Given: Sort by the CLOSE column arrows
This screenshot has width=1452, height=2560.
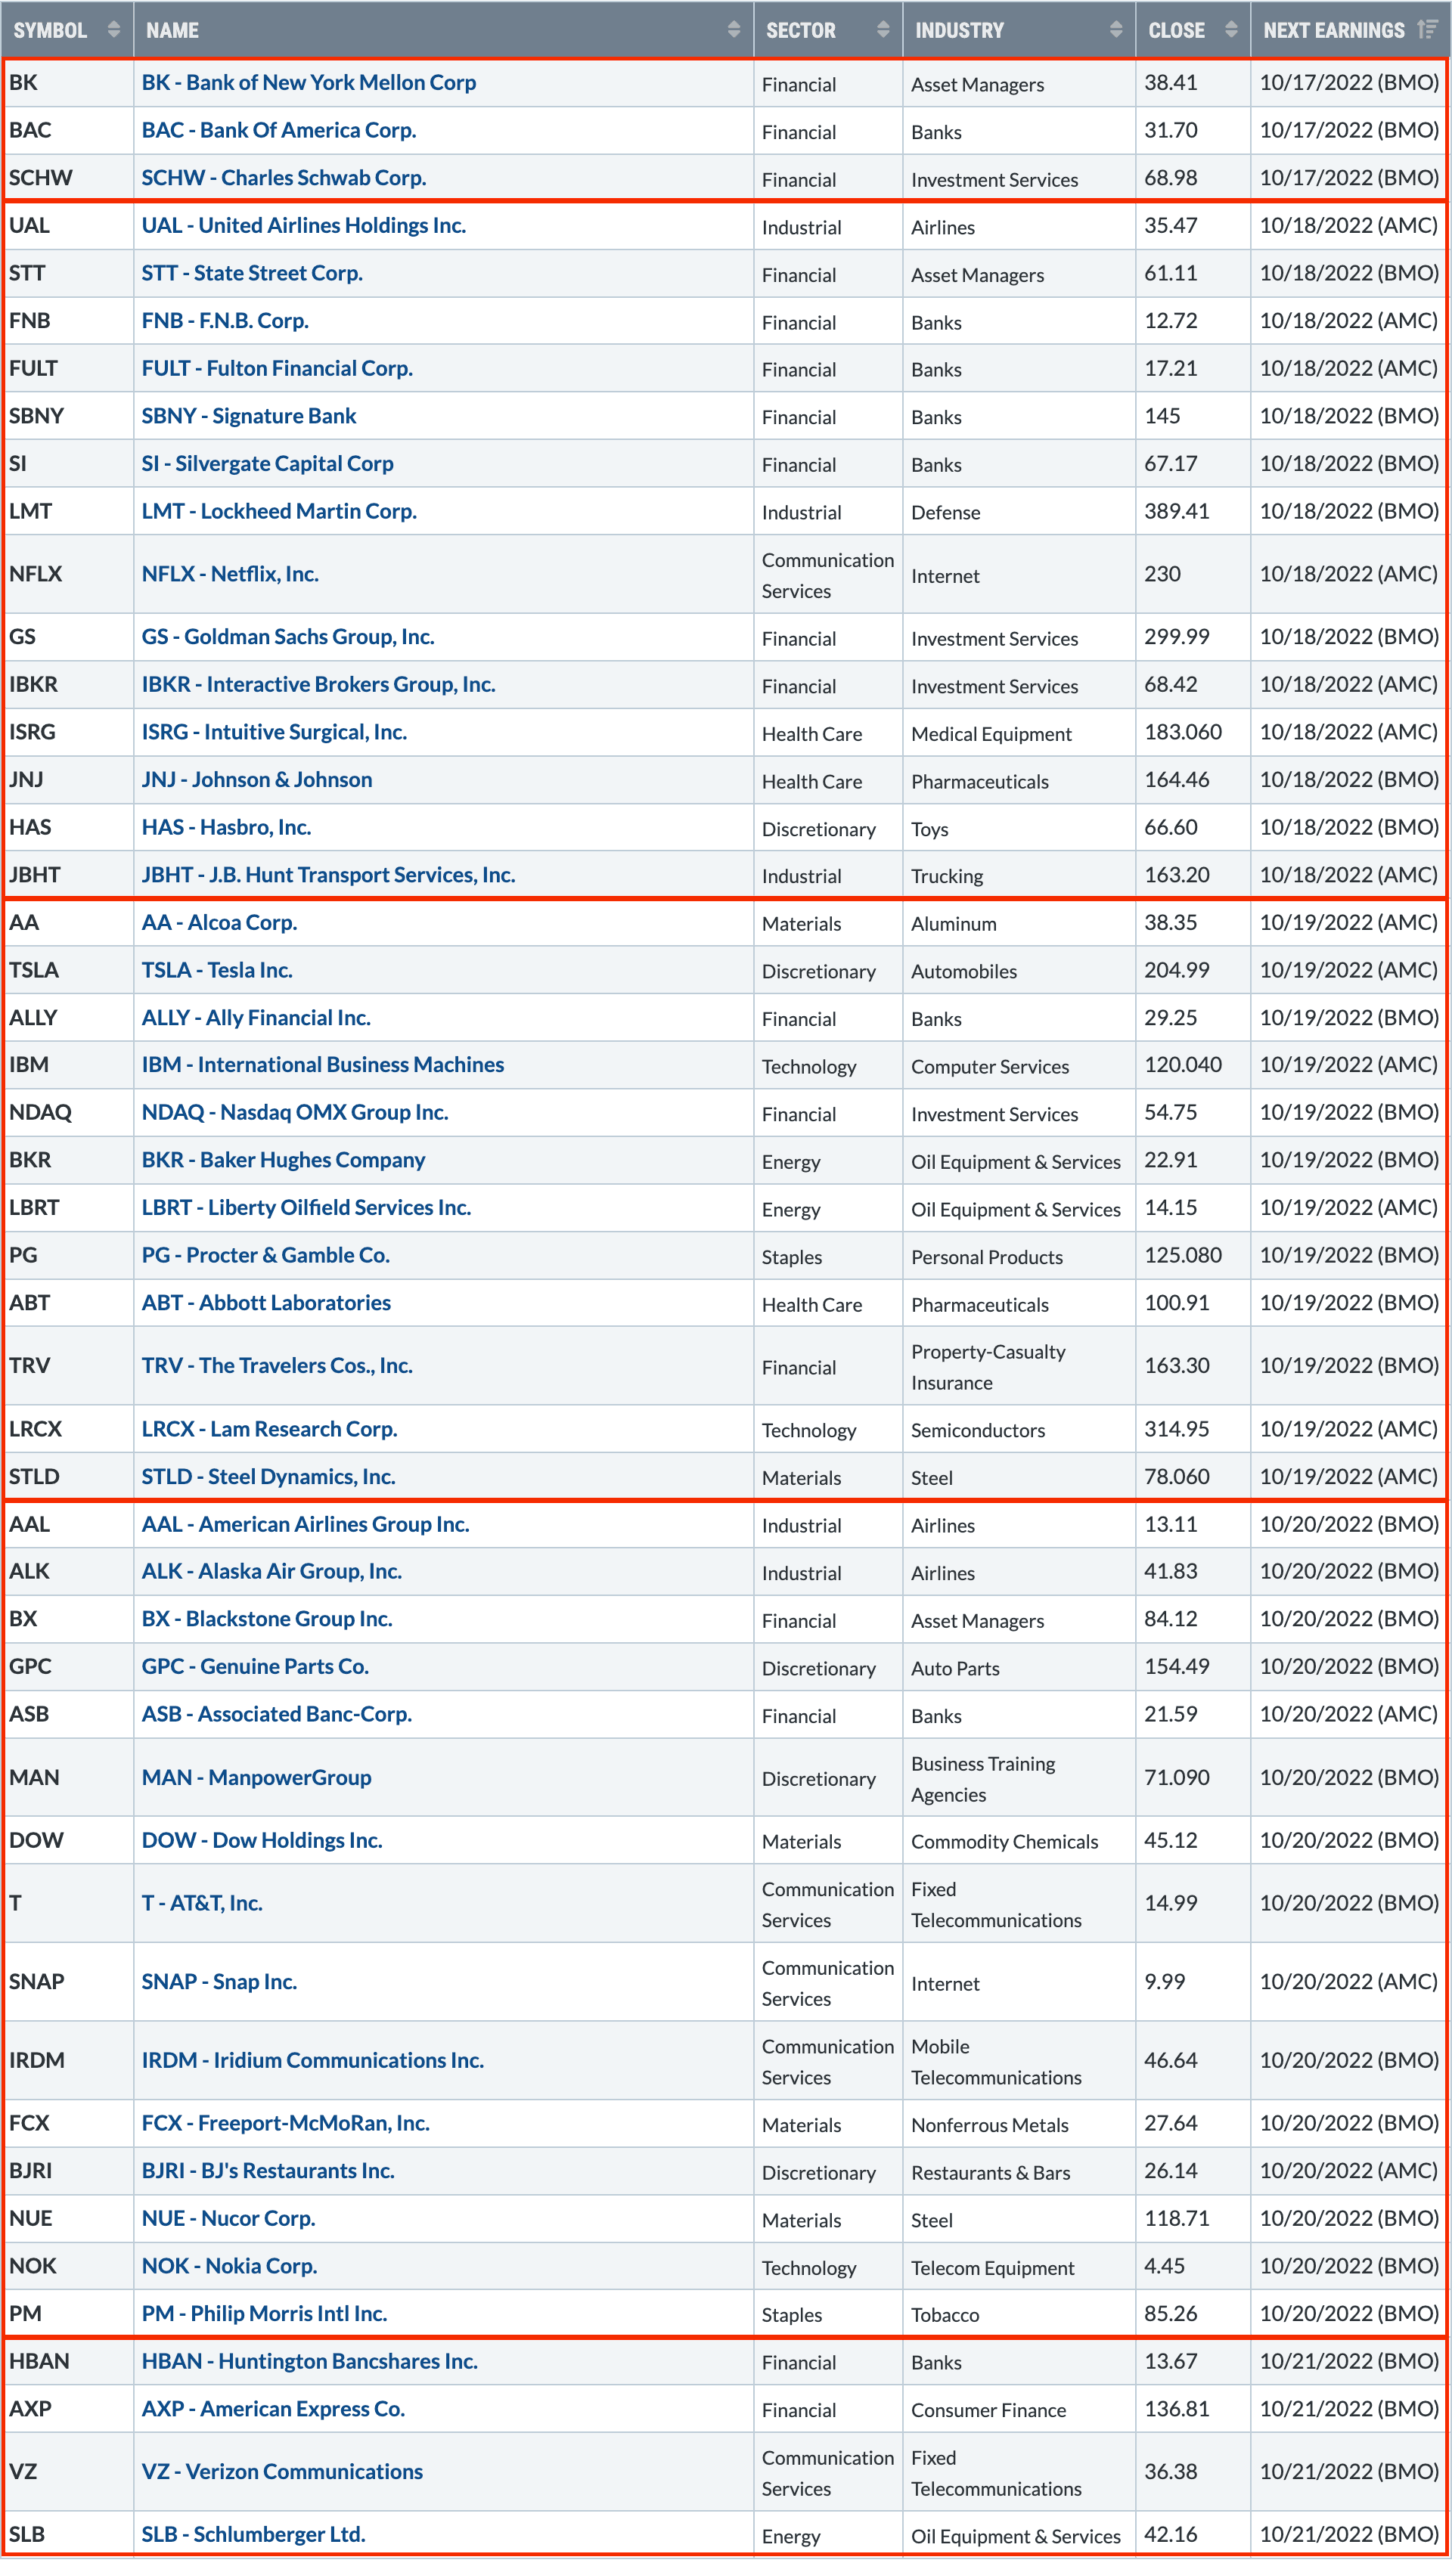Looking at the screenshot, I should coord(1231,30).
